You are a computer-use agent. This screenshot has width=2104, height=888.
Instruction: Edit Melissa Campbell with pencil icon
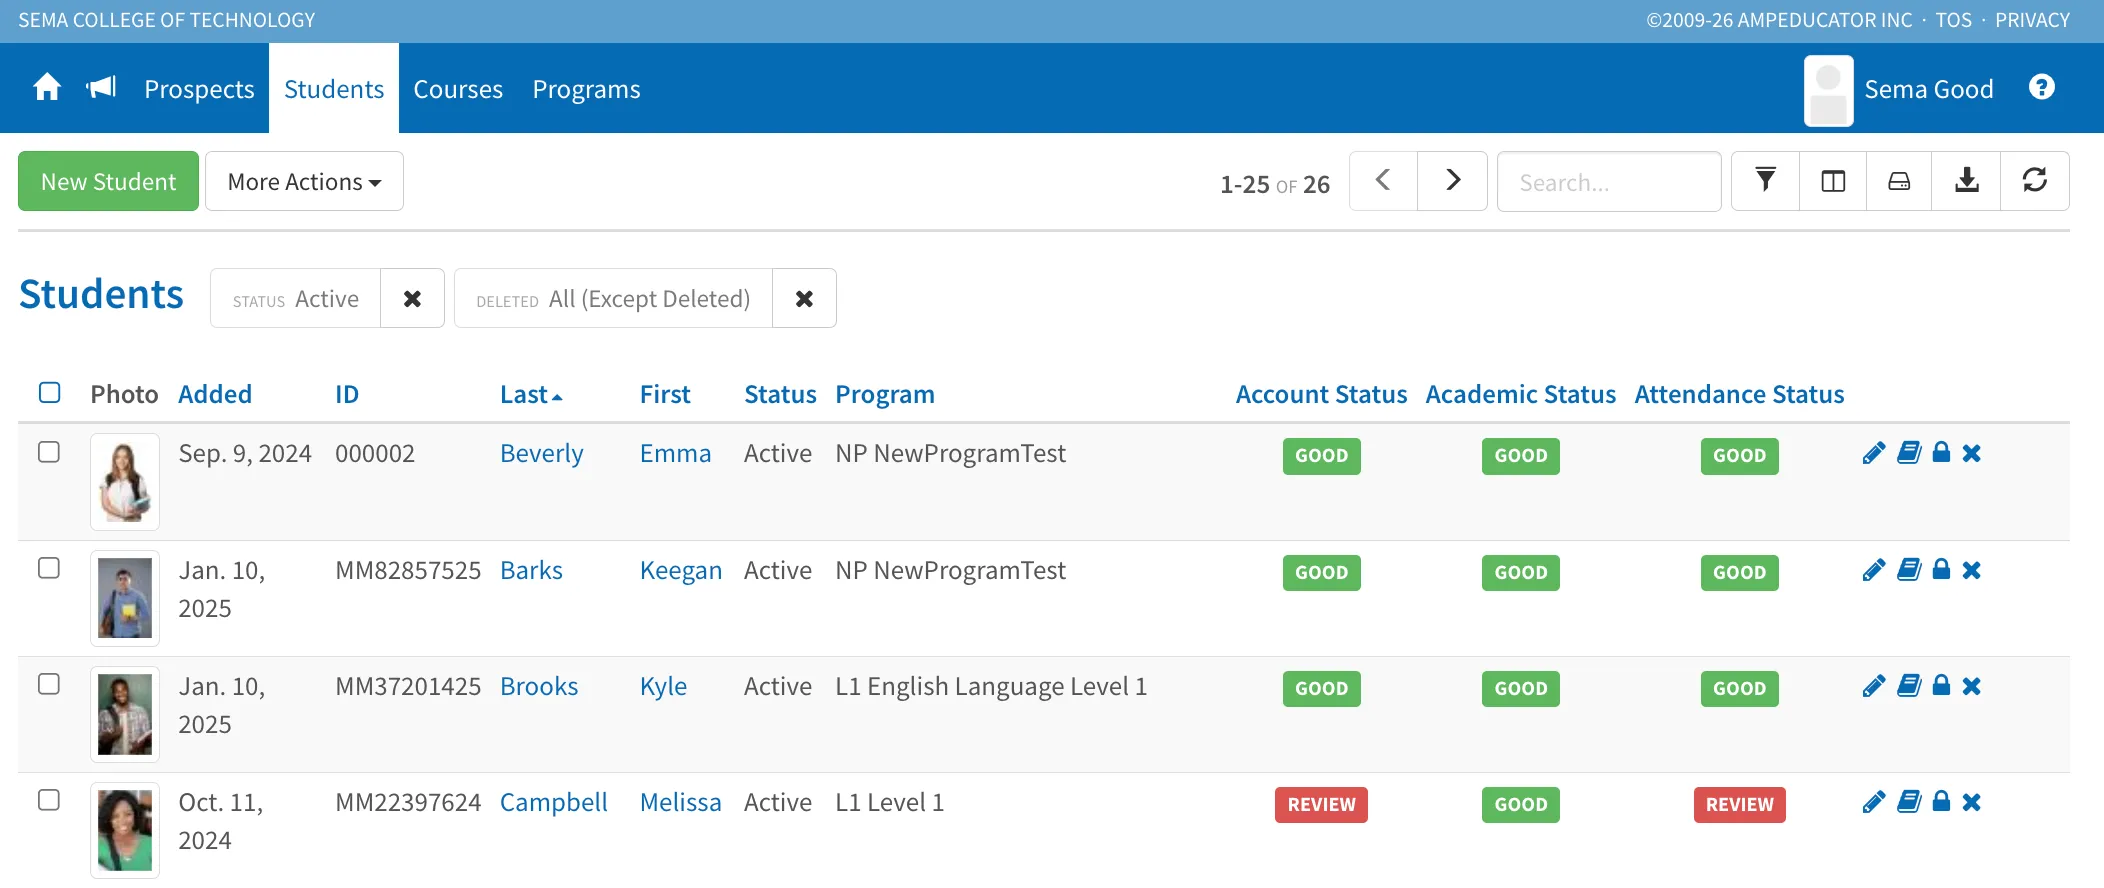point(1874,802)
